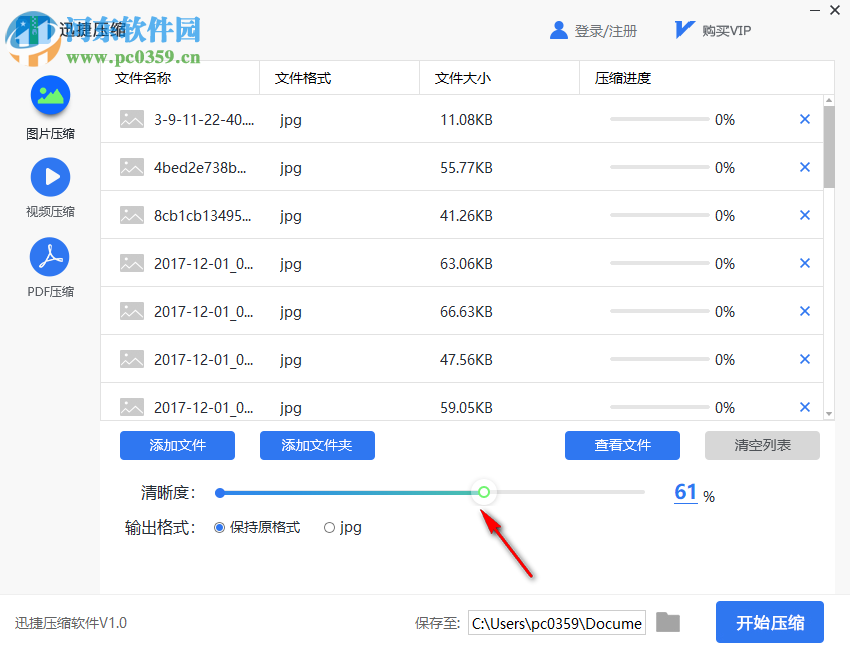The height and width of the screenshot is (650, 850).
Task: Remove file 3-9-11-22-40 using its X icon
Action: pos(805,119)
